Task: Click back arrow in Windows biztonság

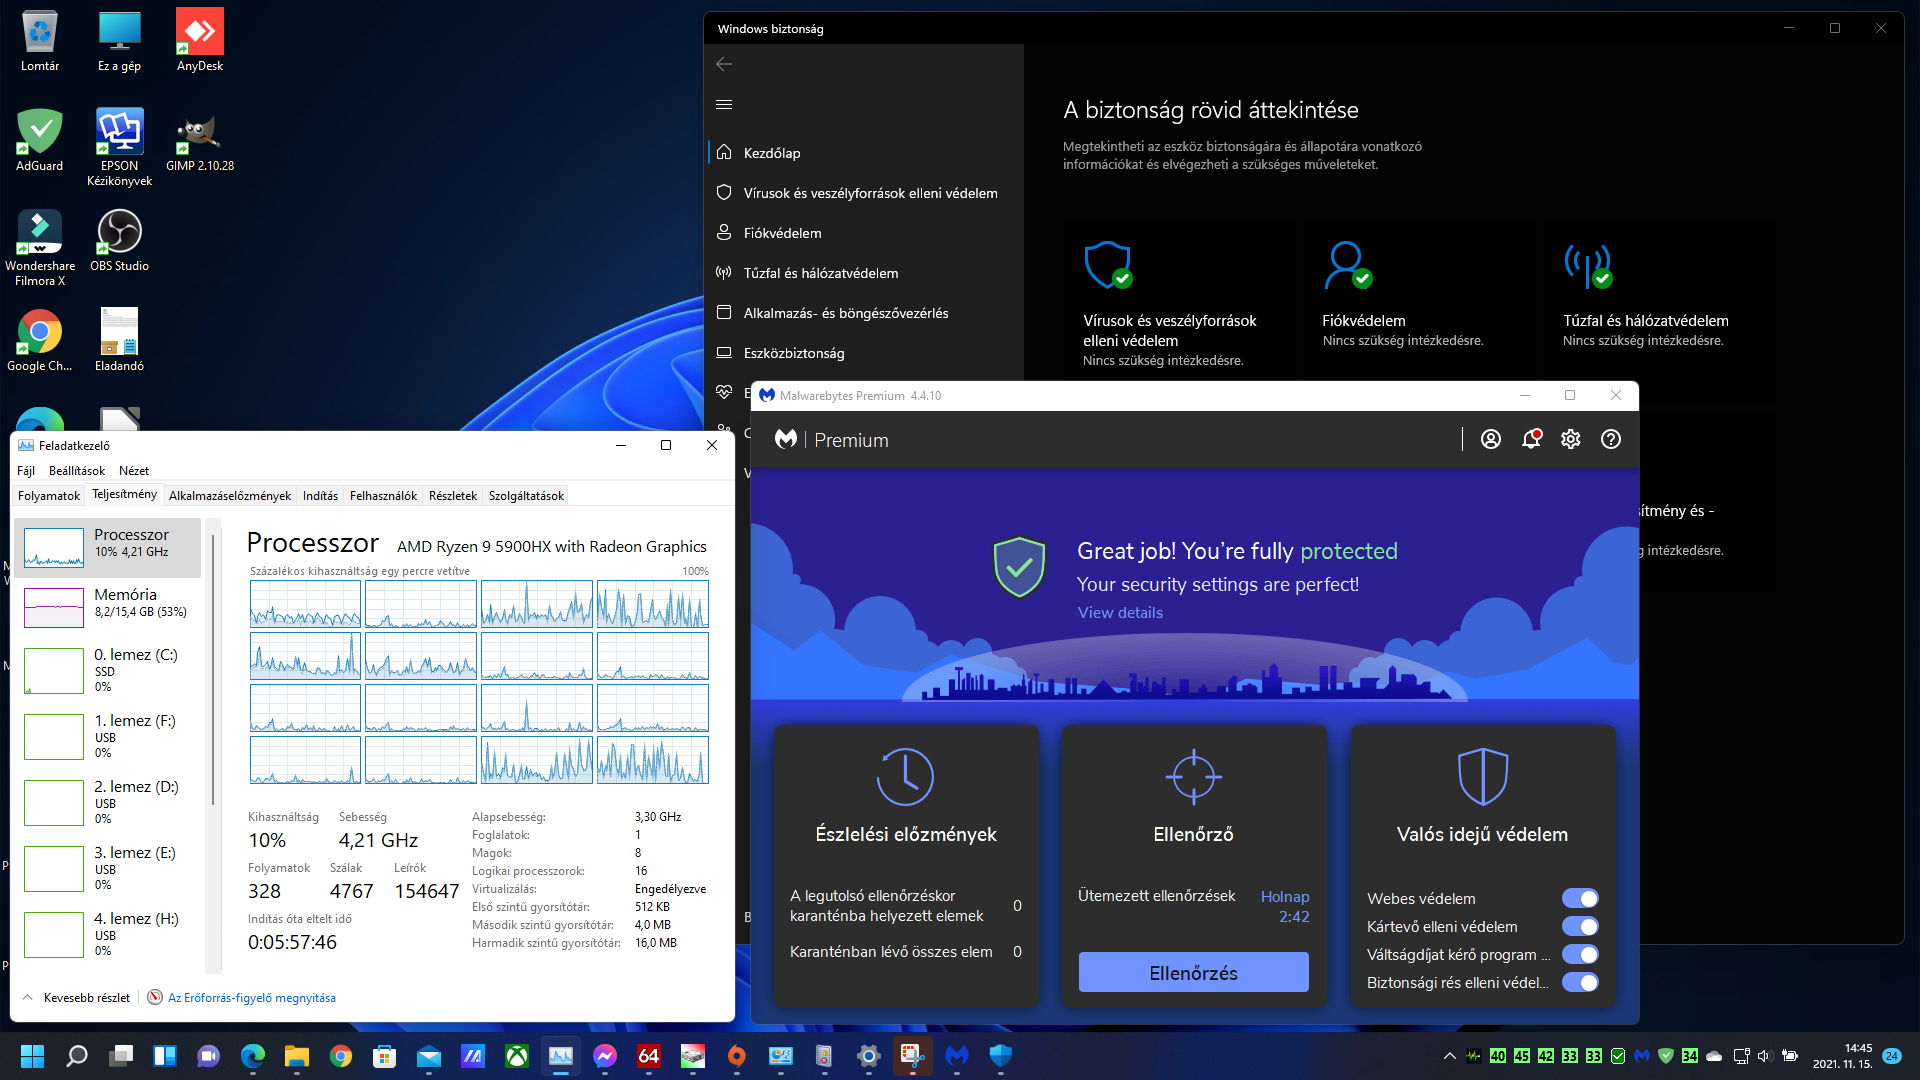Action: pos(724,64)
